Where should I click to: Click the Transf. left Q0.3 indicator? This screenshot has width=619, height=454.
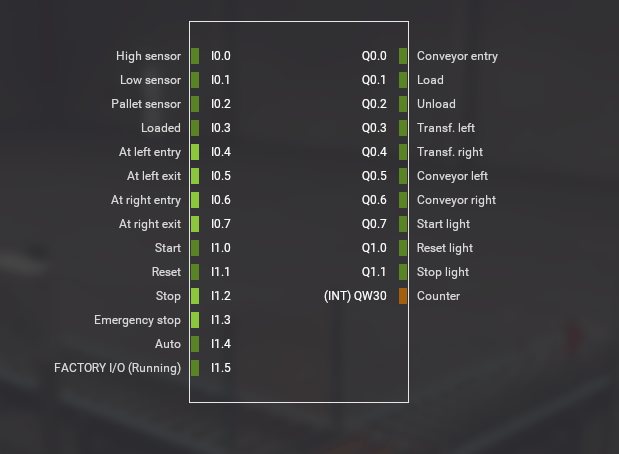pyautogui.click(x=403, y=128)
